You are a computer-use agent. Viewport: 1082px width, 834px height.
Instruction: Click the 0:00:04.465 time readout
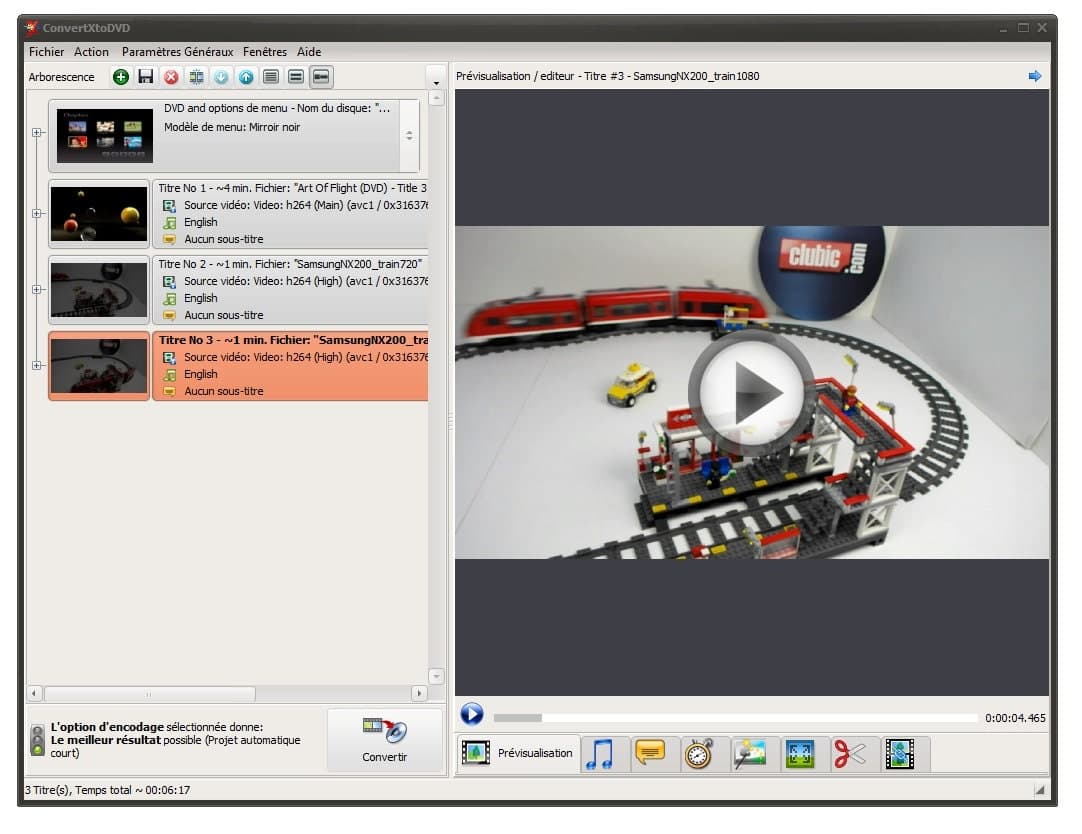[x=1015, y=718]
